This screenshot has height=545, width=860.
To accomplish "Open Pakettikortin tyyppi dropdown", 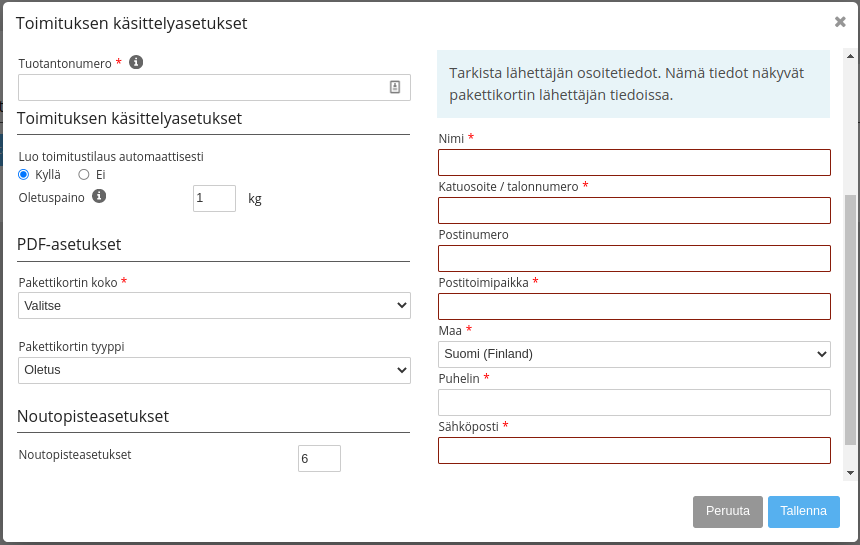I will (214, 370).
